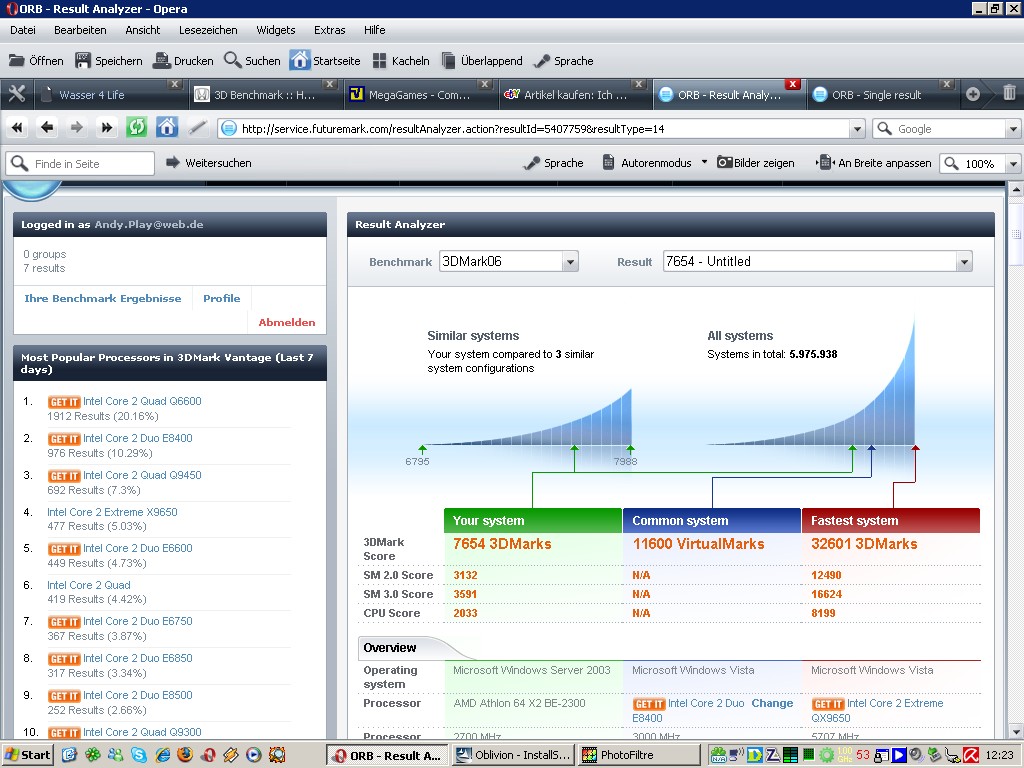This screenshot has width=1024, height=768.
Task: Open new tab with plus icon
Action: [972, 94]
